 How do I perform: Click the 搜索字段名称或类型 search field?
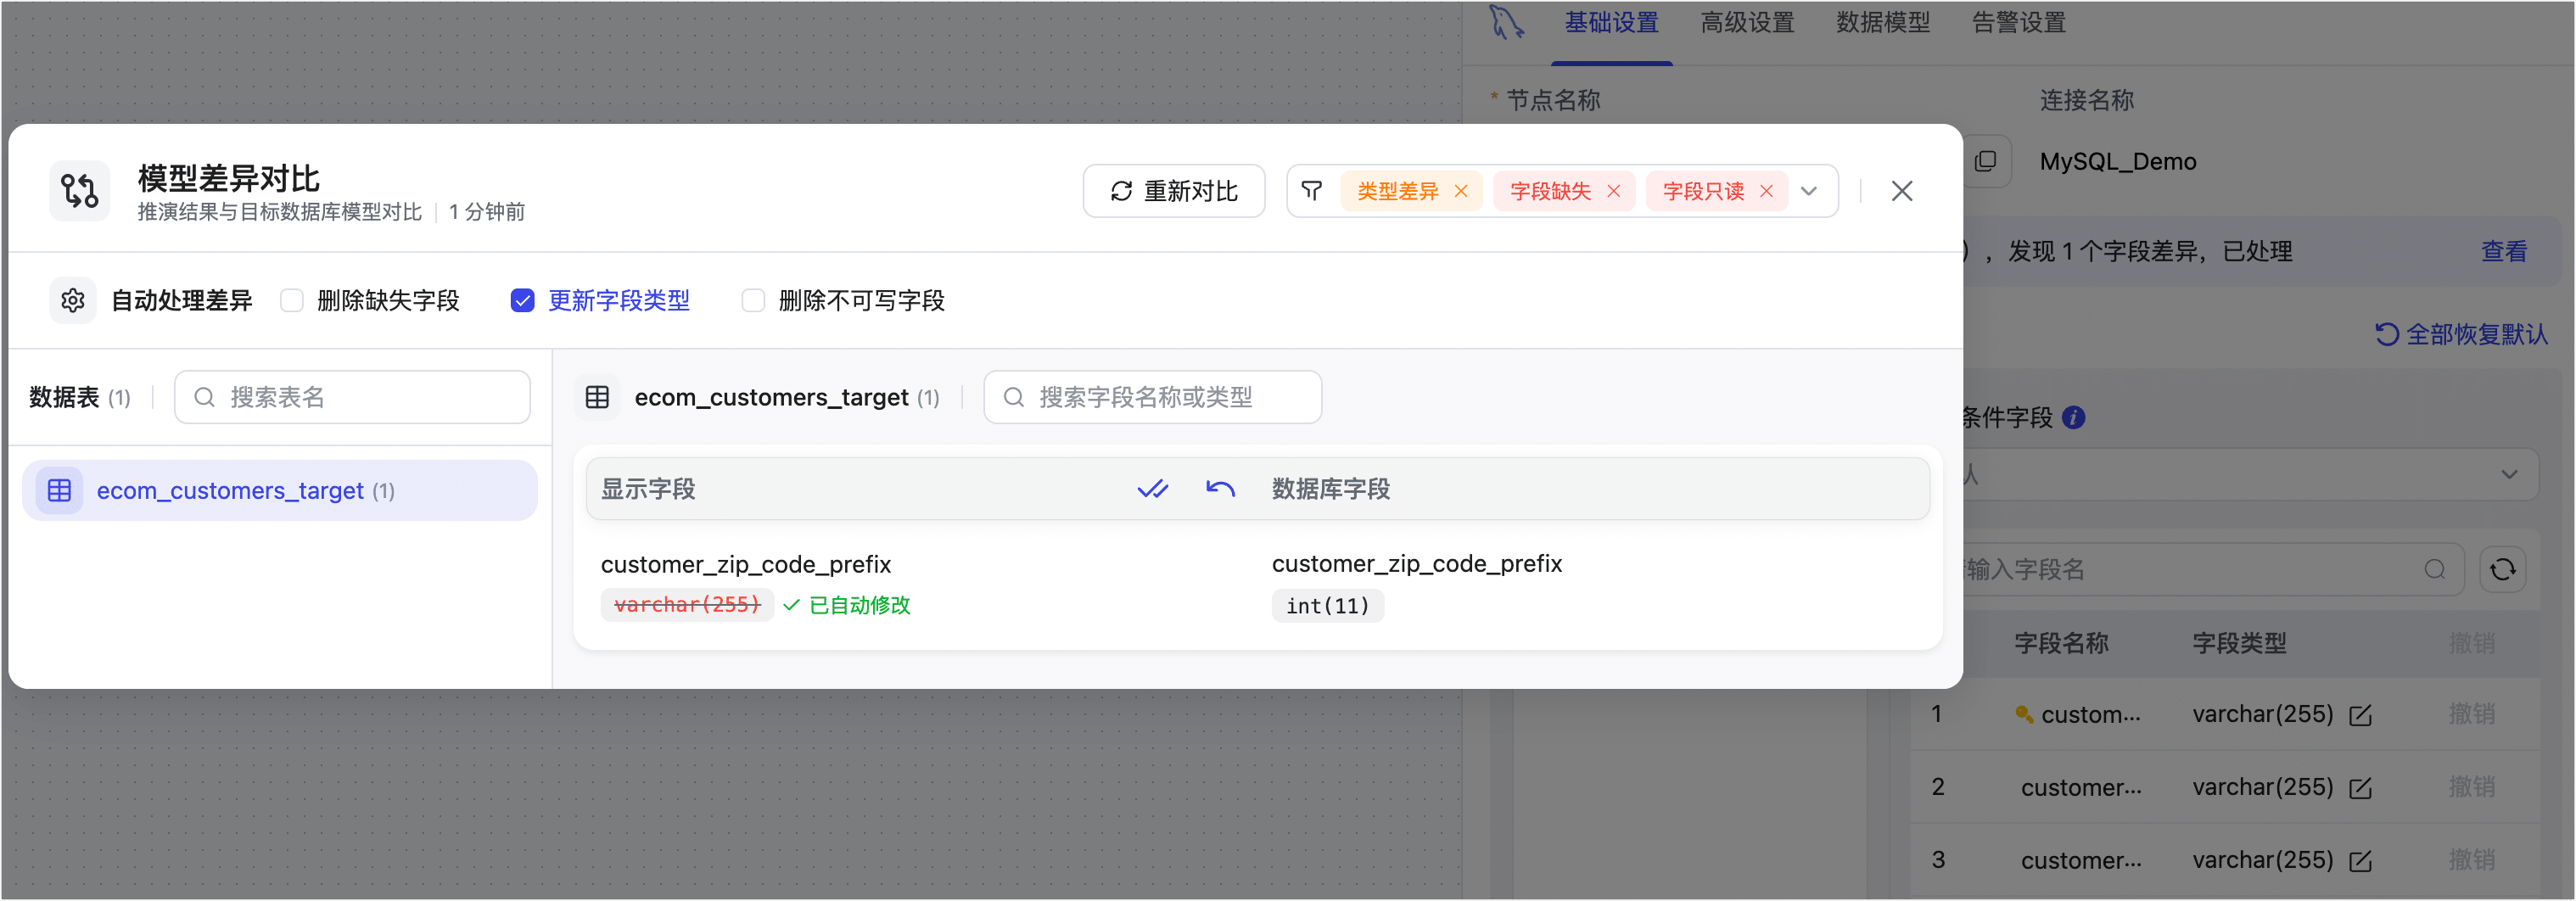(x=1152, y=397)
